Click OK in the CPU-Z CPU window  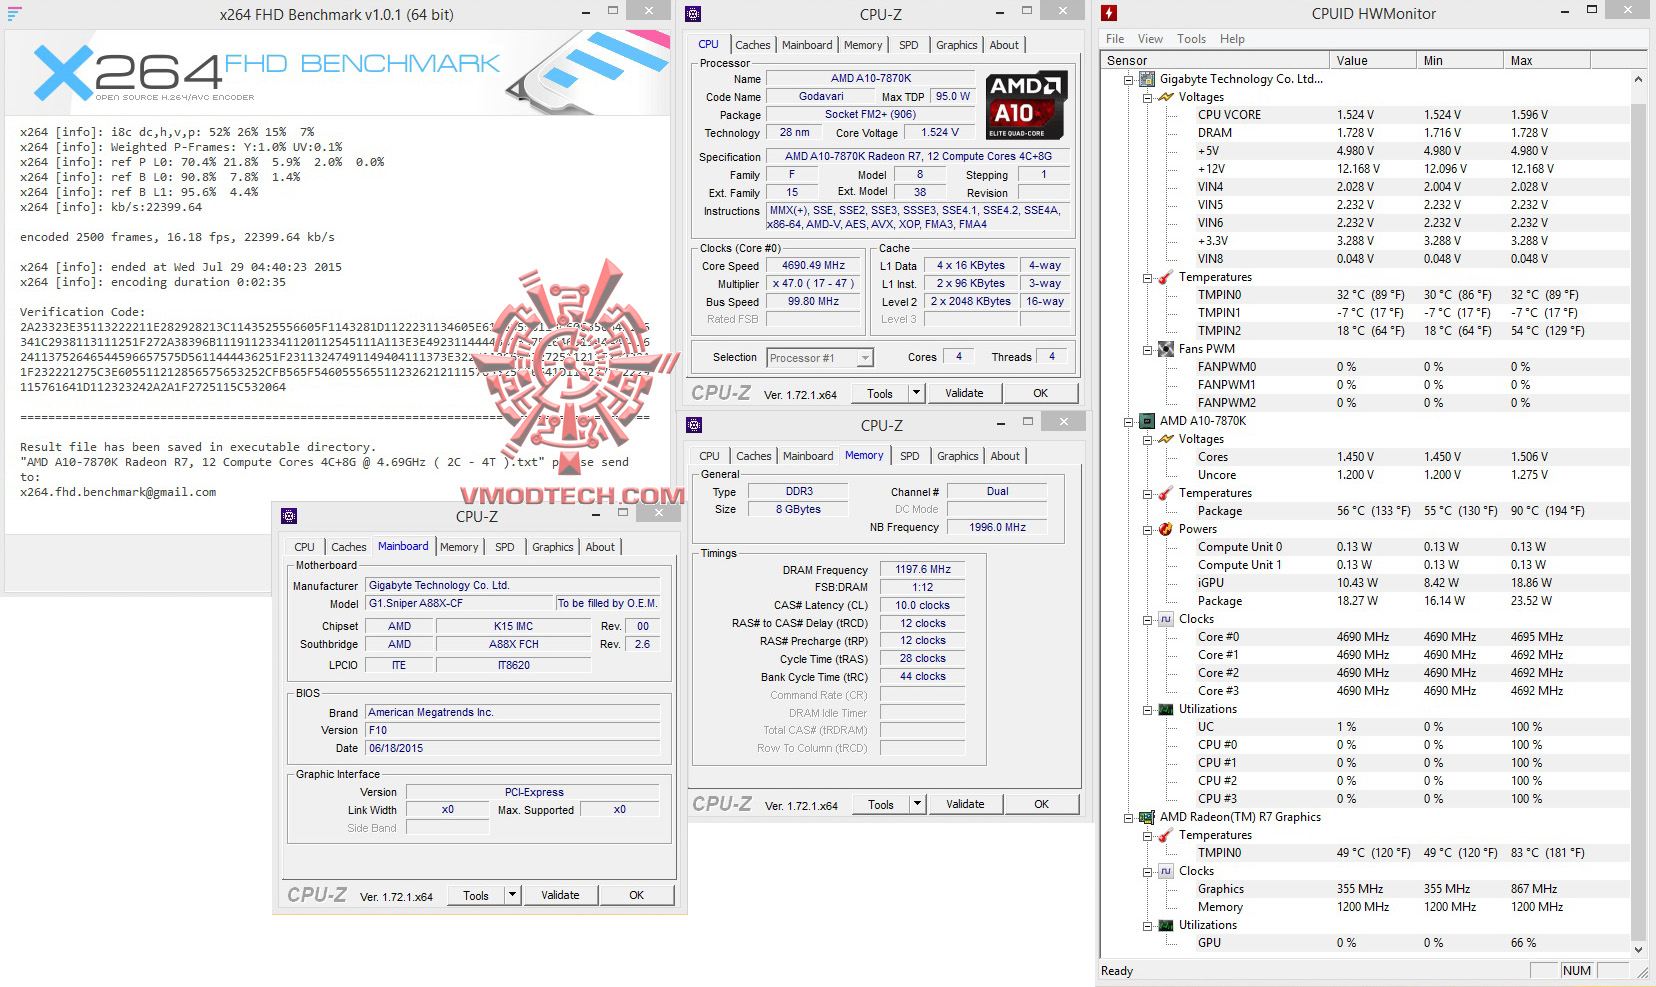[x=1041, y=393]
